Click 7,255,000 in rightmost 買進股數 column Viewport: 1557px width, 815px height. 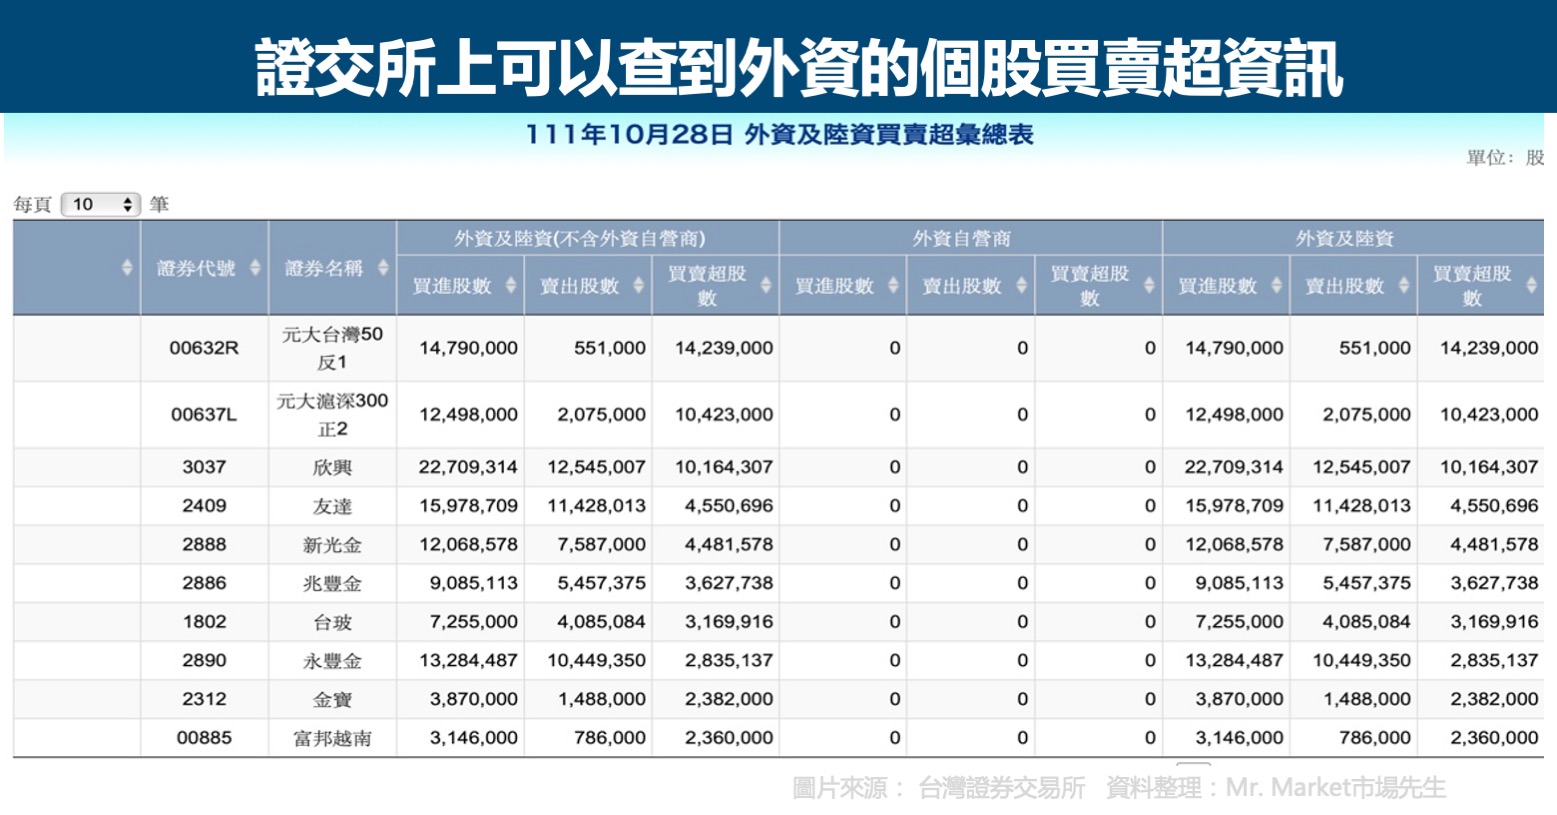1240,622
